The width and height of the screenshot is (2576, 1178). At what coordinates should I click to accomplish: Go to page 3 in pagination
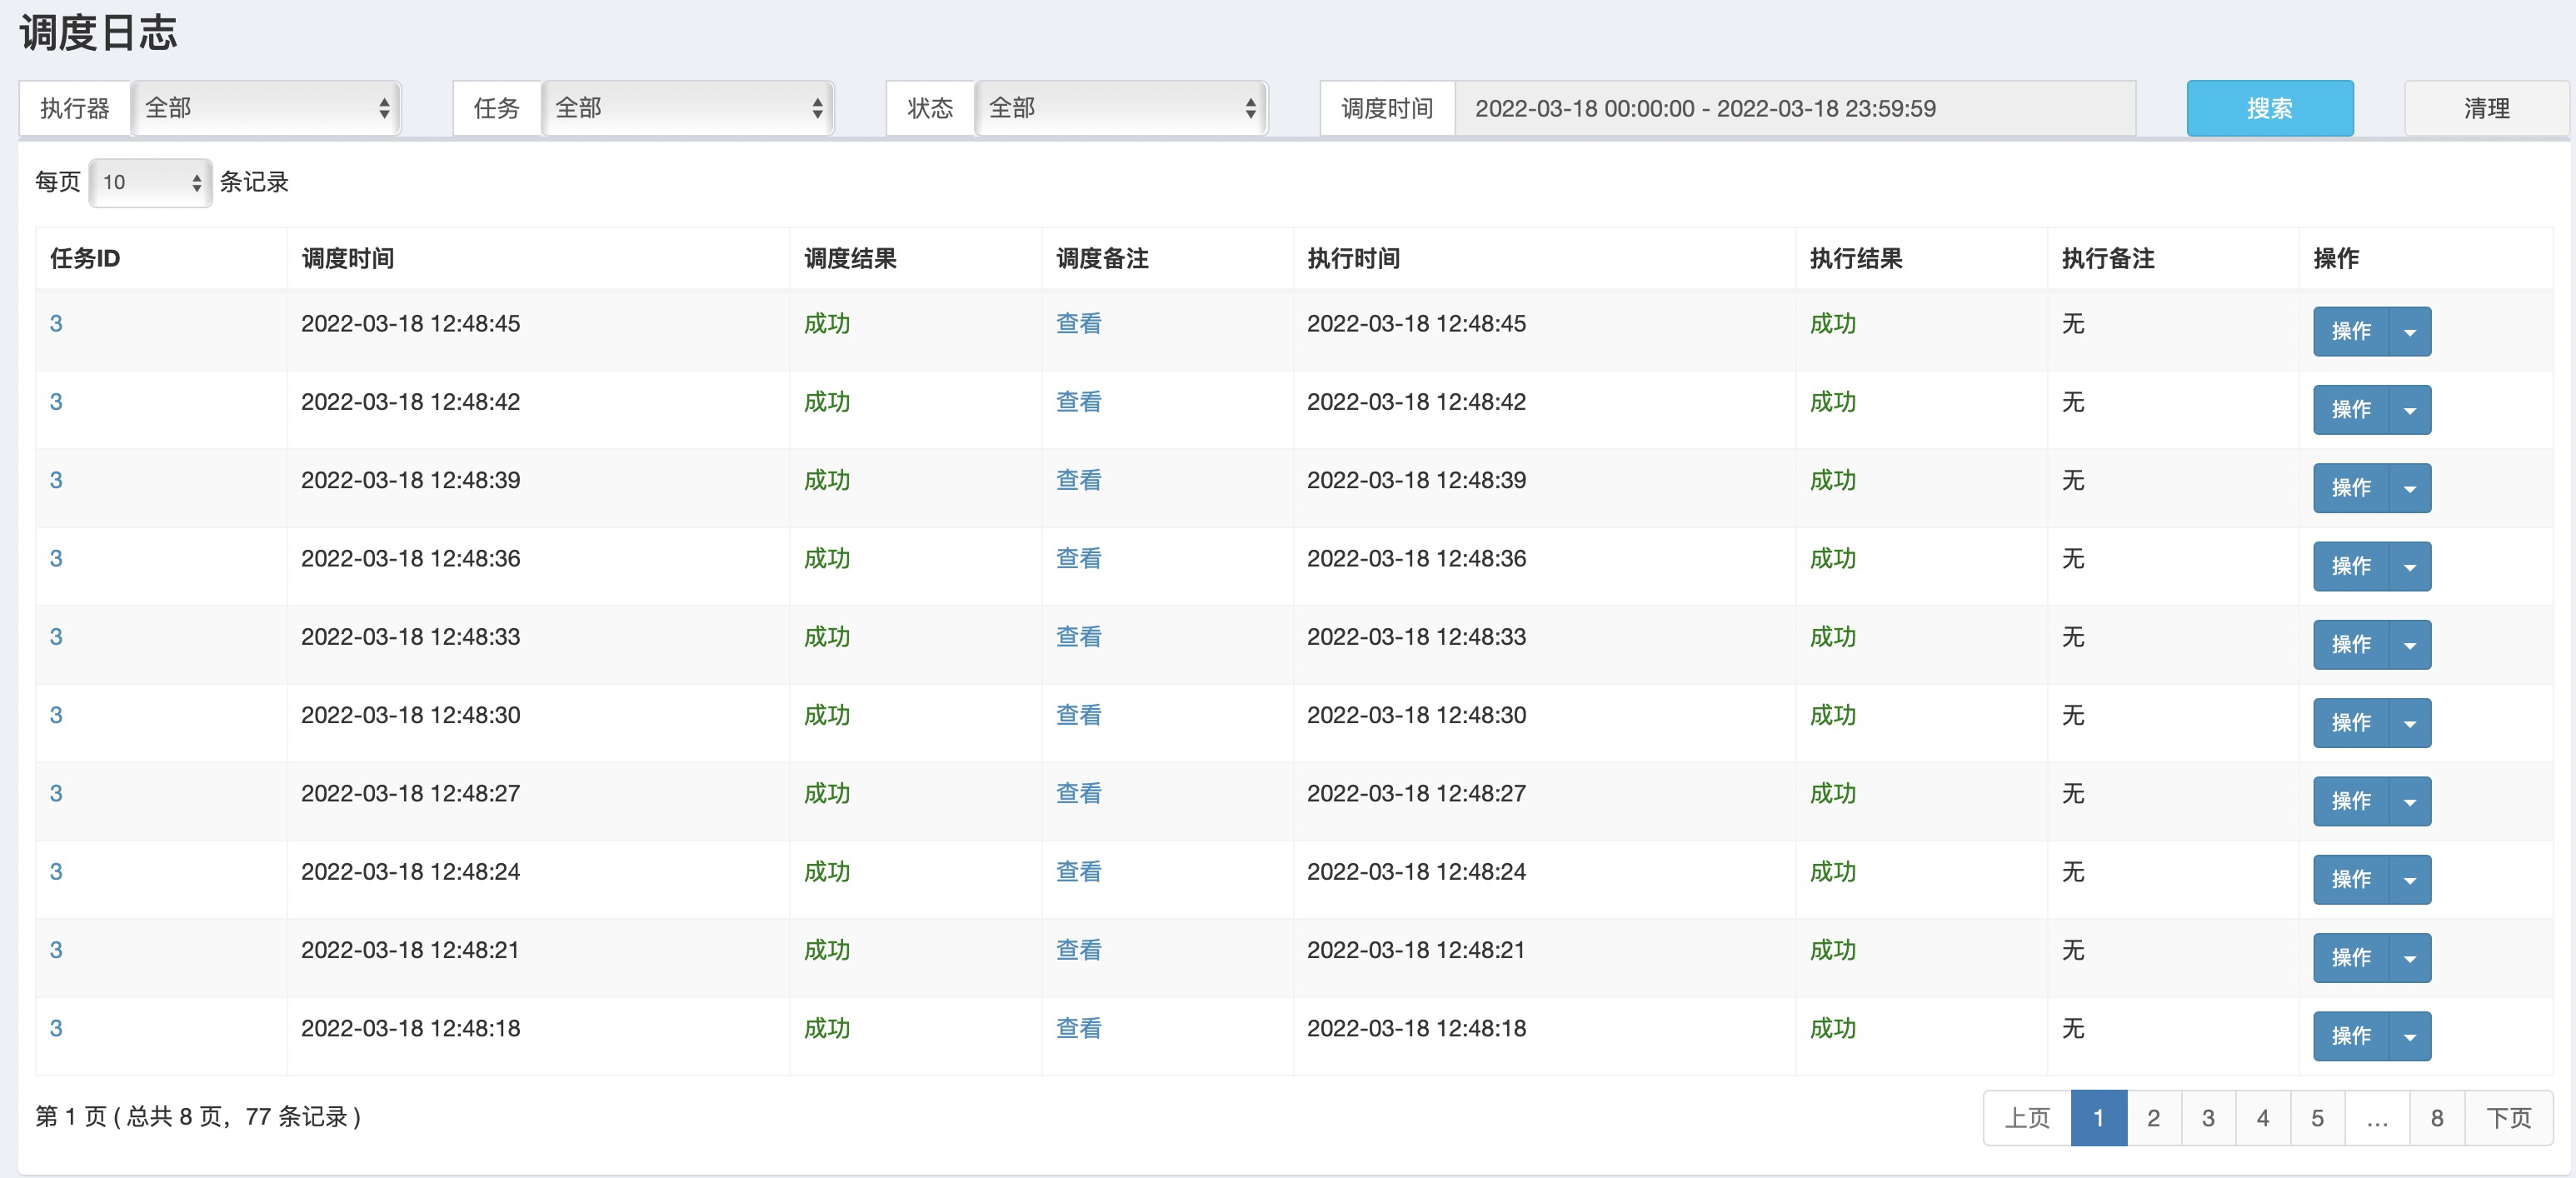tap(2208, 1118)
